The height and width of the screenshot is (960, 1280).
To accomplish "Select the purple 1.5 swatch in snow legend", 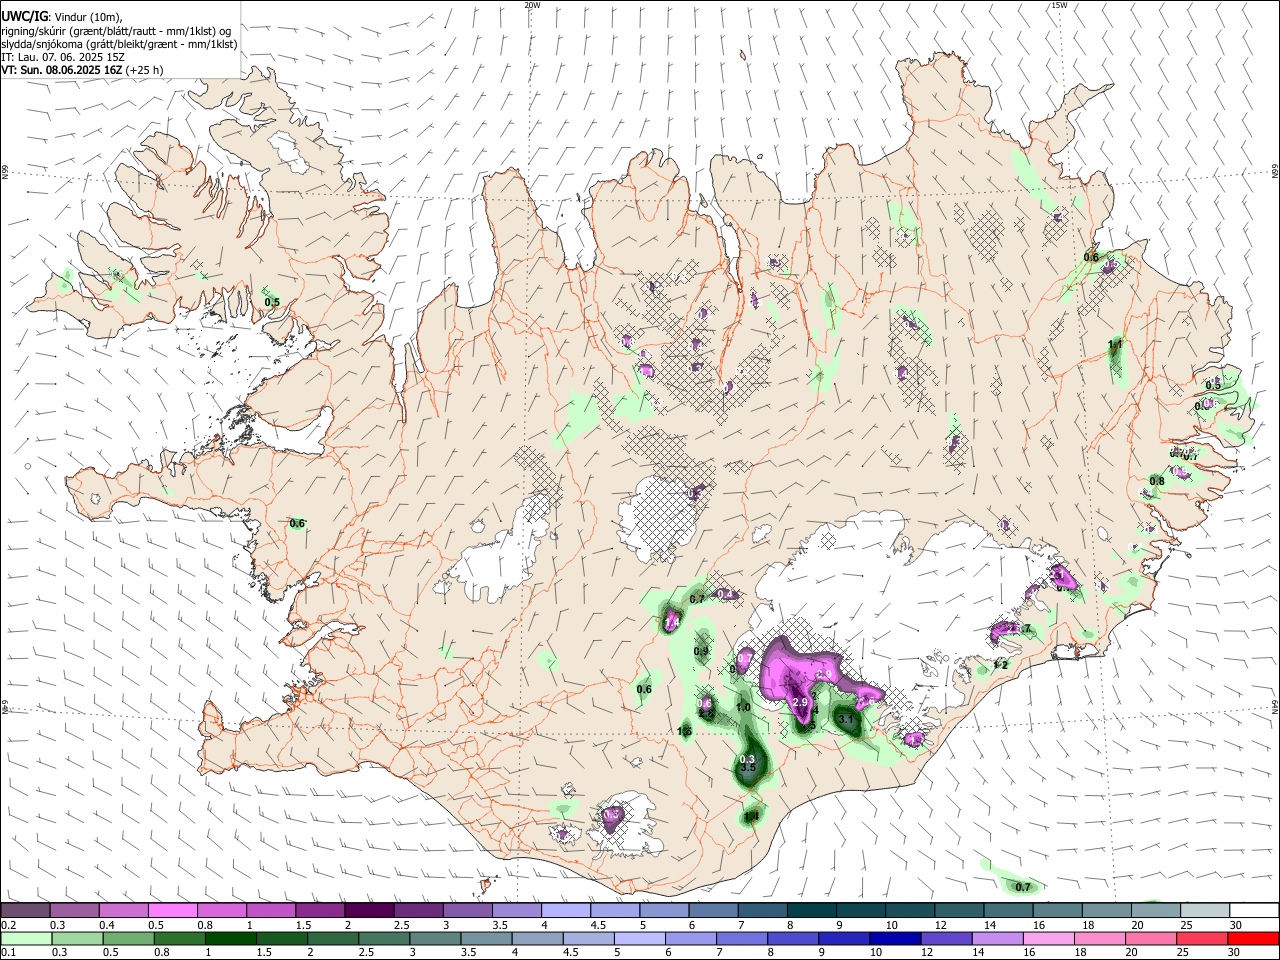I will point(320,911).
